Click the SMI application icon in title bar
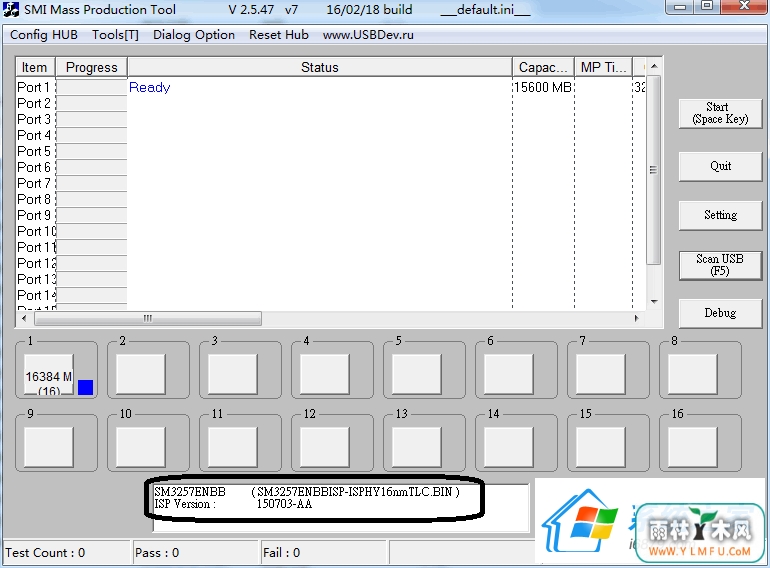Screen dimensions: 770x568 11,9
